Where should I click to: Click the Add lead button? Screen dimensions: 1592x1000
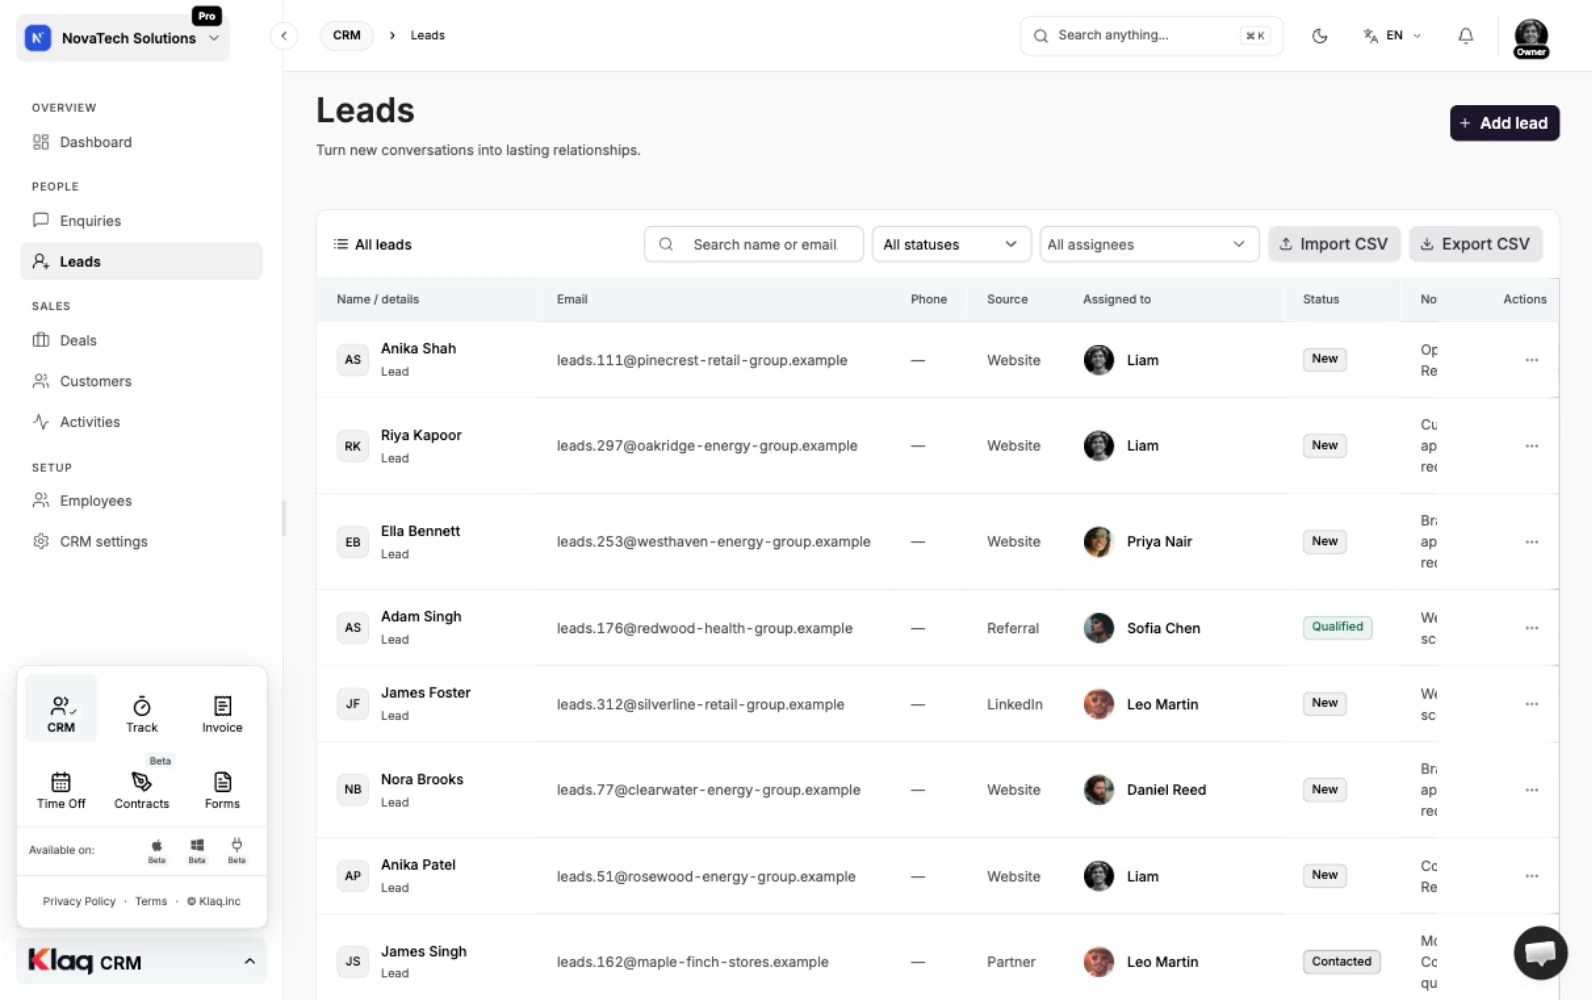coord(1504,123)
